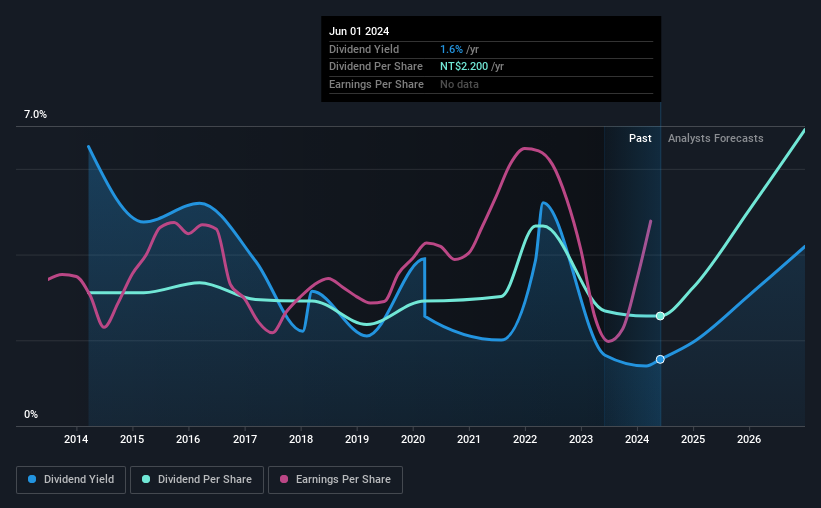Click the 2017 x-axis label
Image resolution: width=821 pixels, height=508 pixels.
point(245,439)
